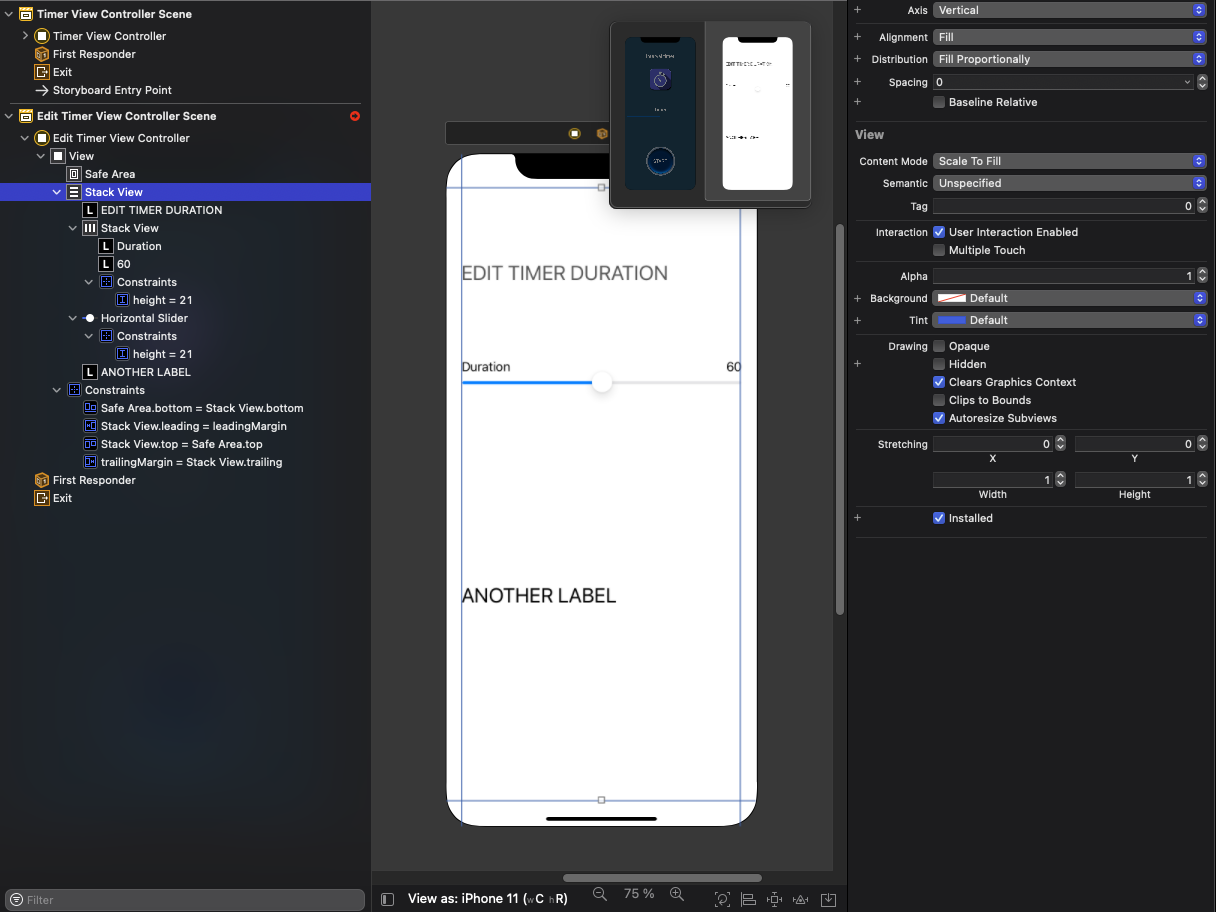Viewport: 1216px width, 912px height.
Task: Collapse the Horizontal Slider tree item
Action: click(x=73, y=318)
